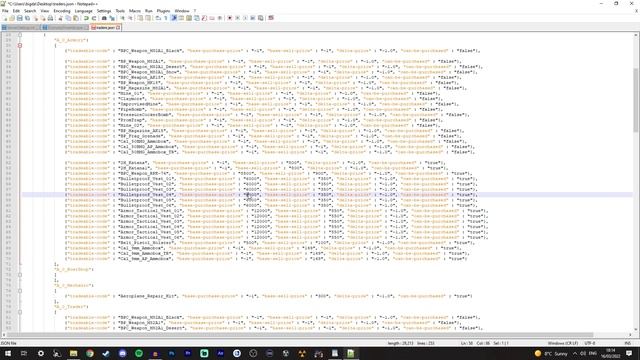The width and height of the screenshot is (640, 360).
Task: Click the Paste toolbar icon
Action: tap(76, 18)
